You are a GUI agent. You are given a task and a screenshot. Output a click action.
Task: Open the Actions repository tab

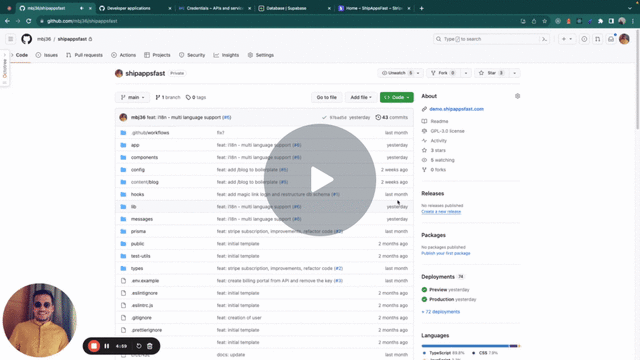(123, 55)
